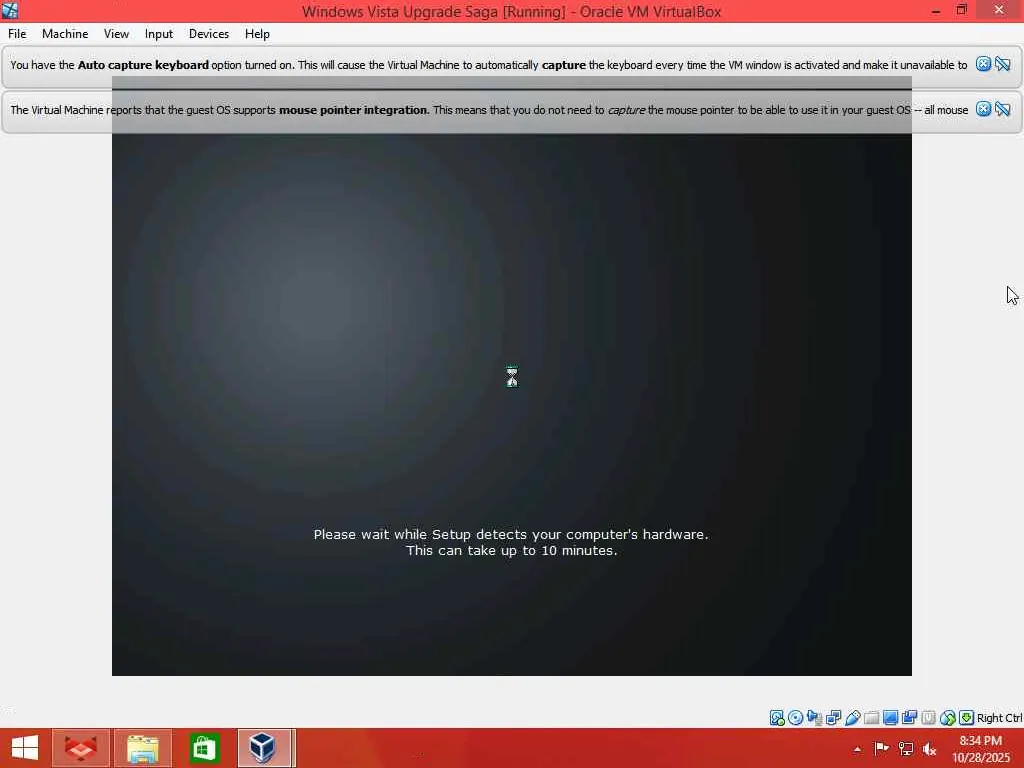Viewport: 1024px width, 768px height.
Task: Open the File menu
Action: (17, 34)
